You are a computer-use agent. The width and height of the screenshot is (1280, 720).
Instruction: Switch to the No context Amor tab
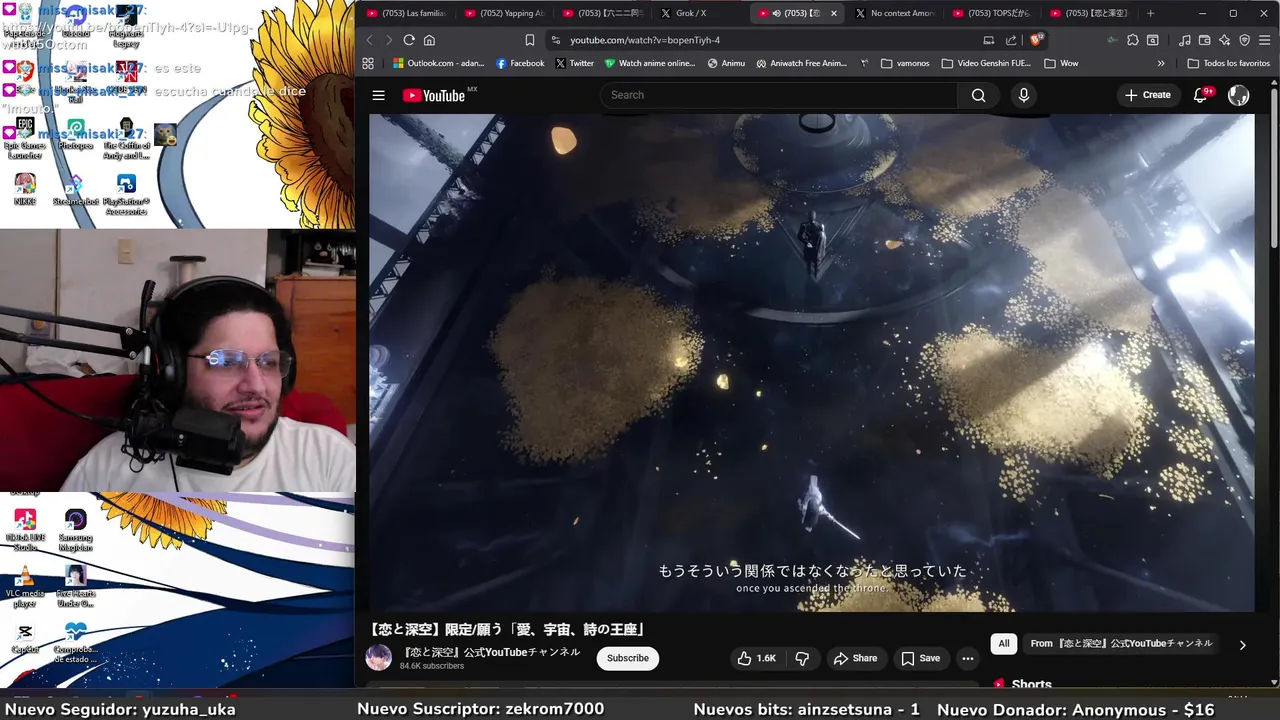(895, 13)
